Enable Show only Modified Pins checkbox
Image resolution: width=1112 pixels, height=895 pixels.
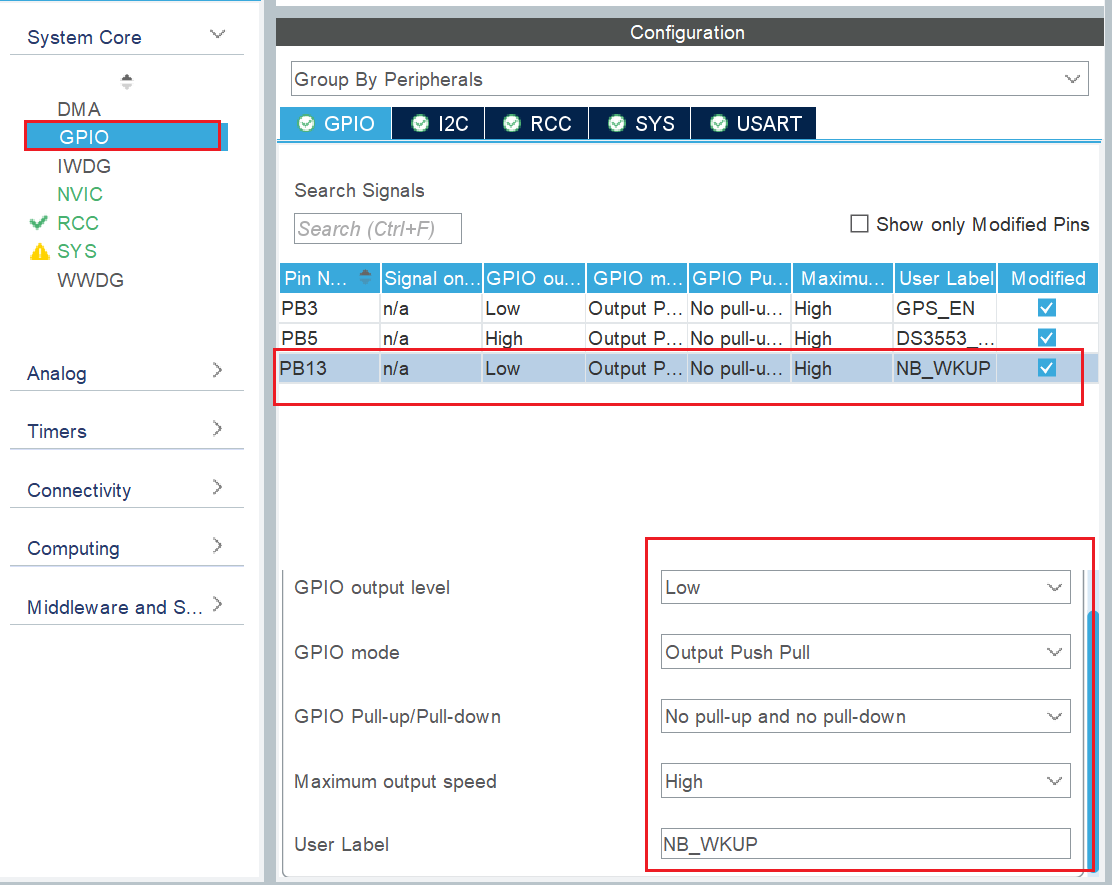pos(859,224)
